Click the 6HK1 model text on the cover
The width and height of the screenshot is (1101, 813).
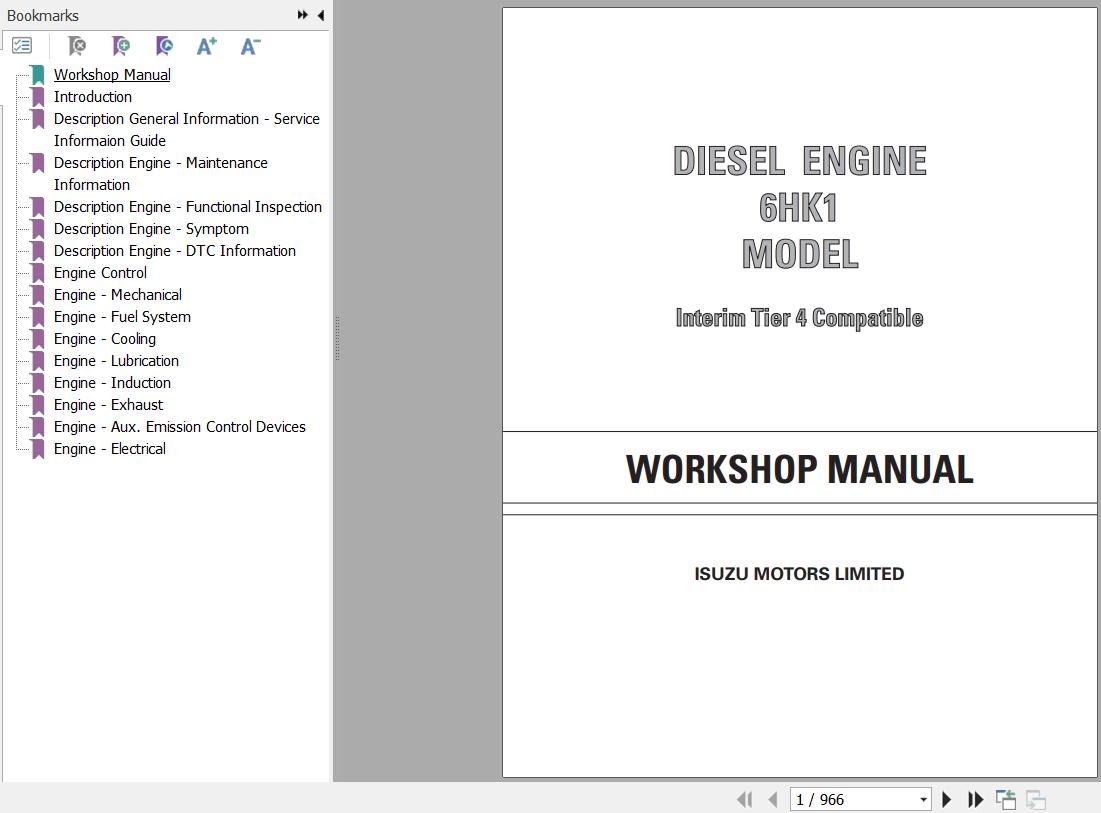pos(799,207)
